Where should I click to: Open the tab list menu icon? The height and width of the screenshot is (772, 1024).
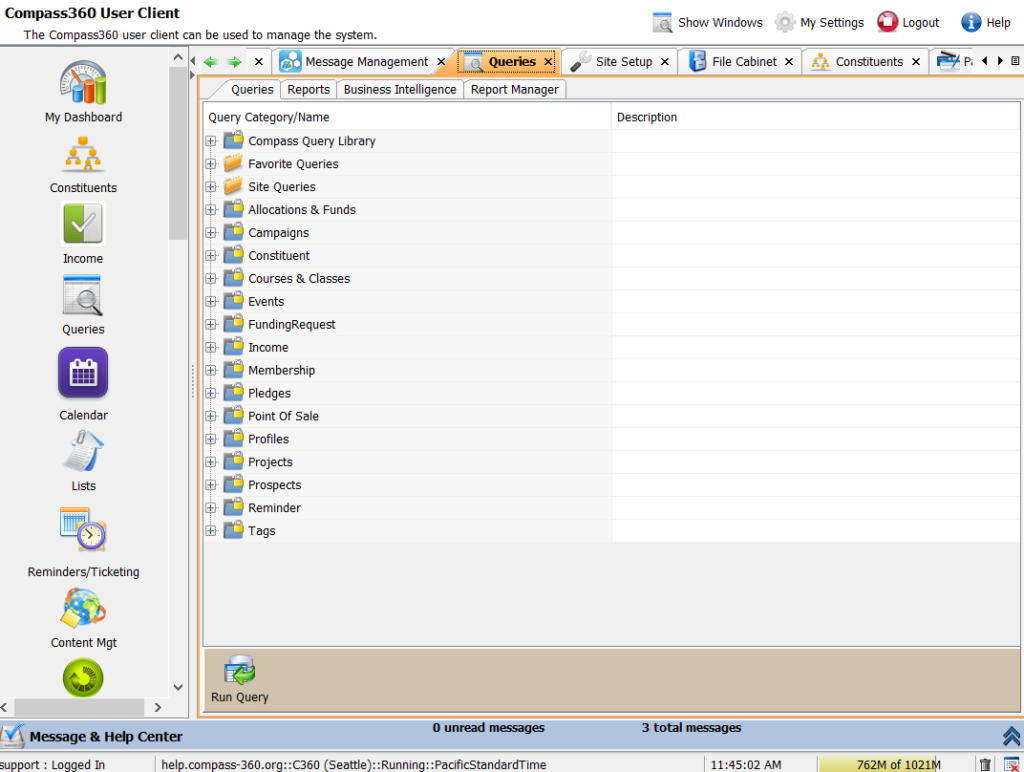pyautogui.click(x=1015, y=61)
